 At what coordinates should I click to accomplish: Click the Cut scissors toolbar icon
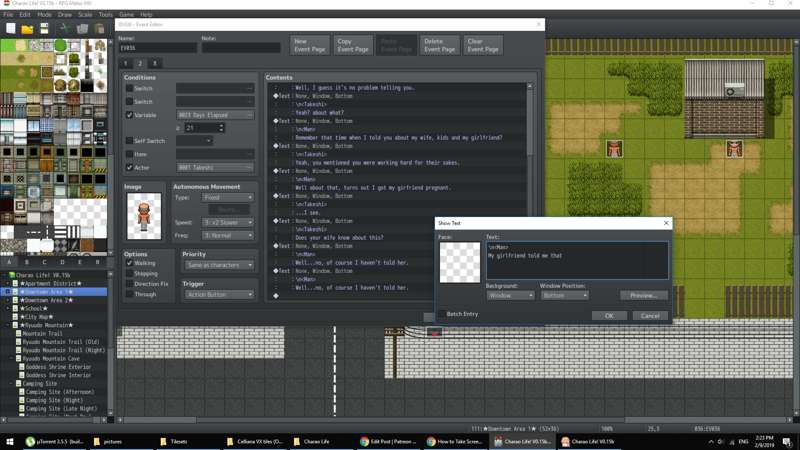click(67, 29)
